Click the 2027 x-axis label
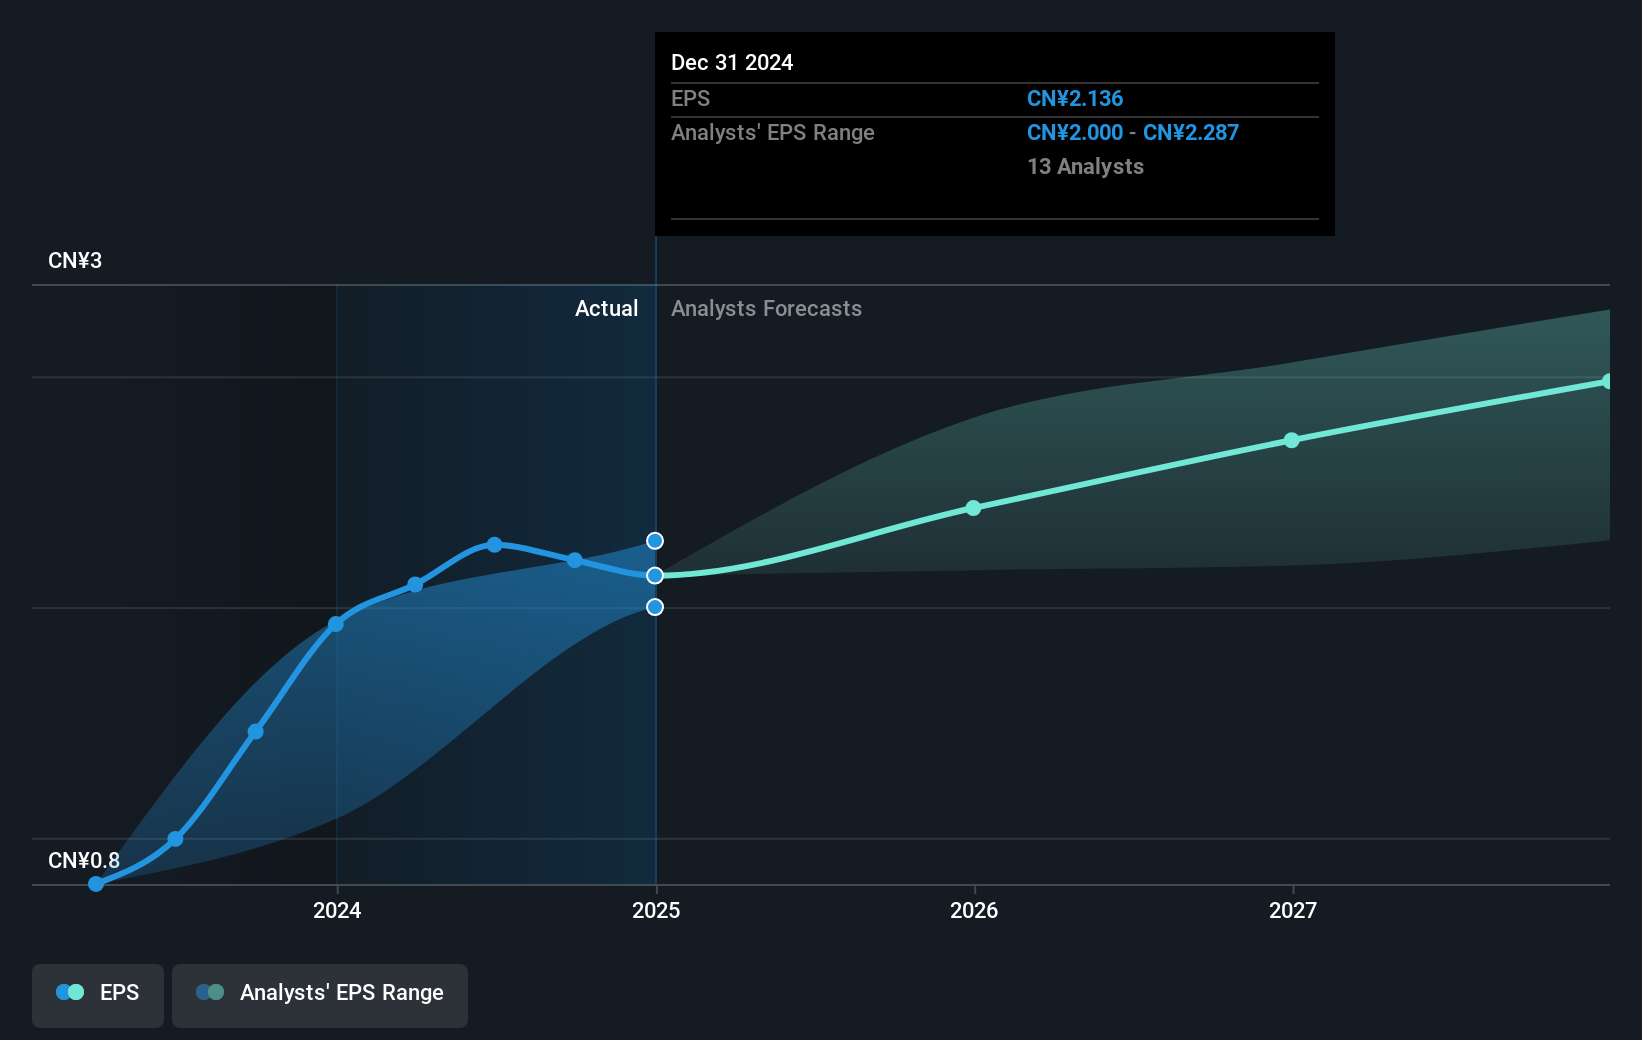Screen dimensions: 1642x1040 [1293, 910]
